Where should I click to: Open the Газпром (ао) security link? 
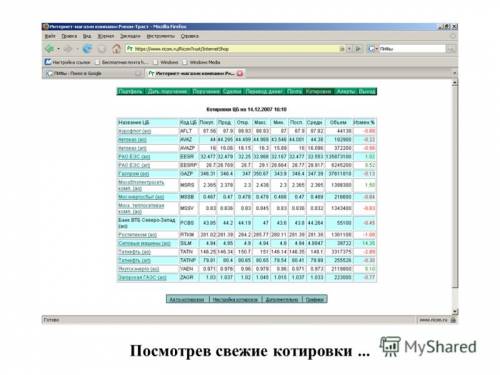[134, 174]
